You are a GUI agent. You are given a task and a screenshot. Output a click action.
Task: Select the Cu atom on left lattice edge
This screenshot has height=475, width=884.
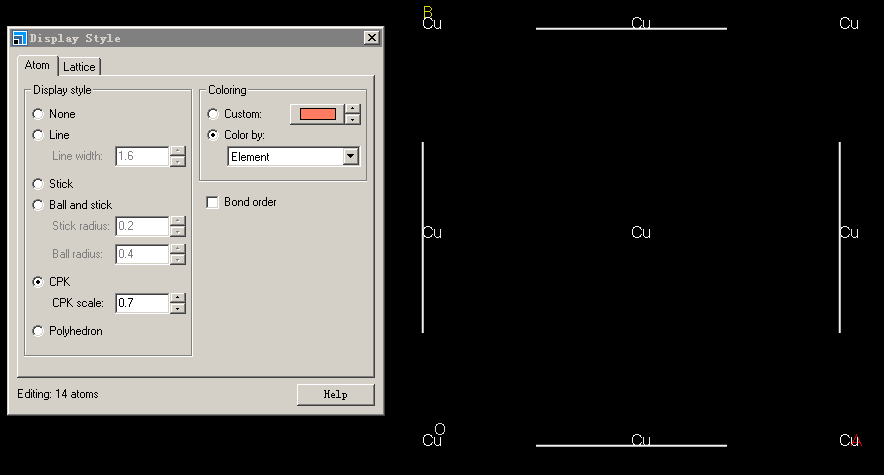point(432,232)
